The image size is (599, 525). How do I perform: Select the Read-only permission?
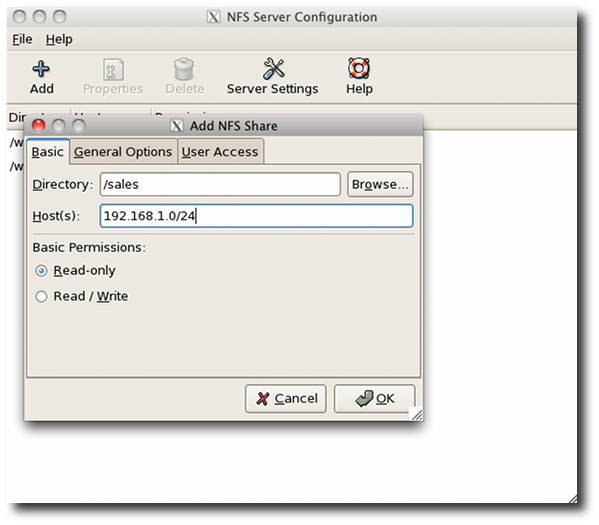[41, 271]
